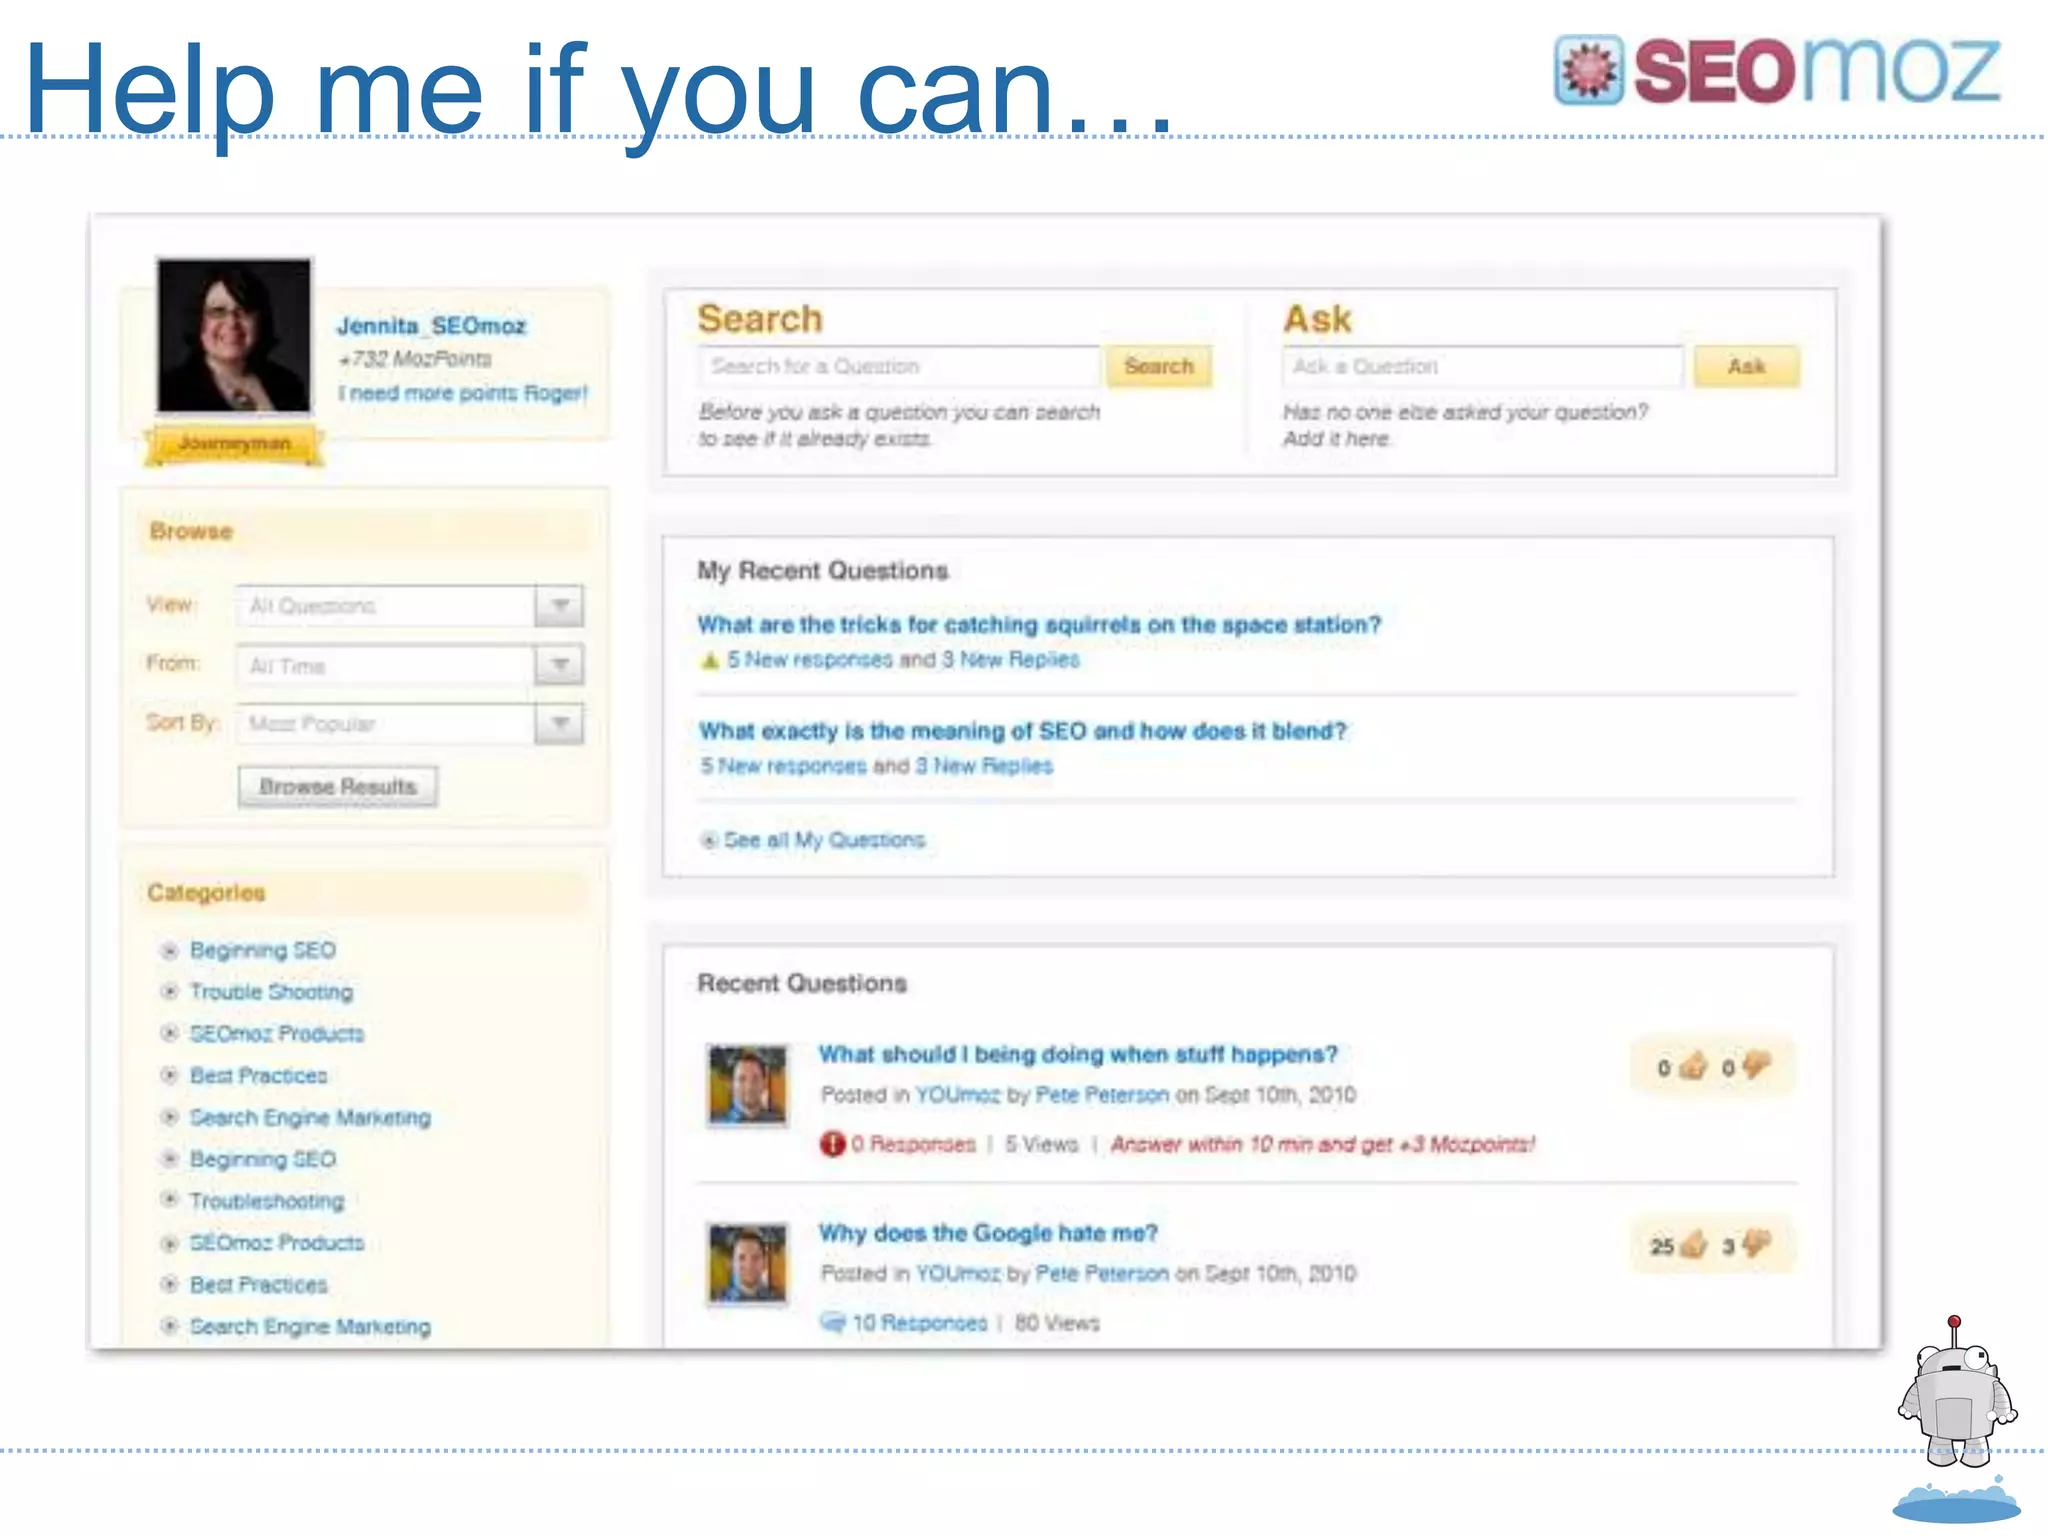Image resolution: width=2048 pixels, height=1536 pixels.
Task: Click Jennita_SEOmoz profile photo thumbnail
Action: (234, 335)
